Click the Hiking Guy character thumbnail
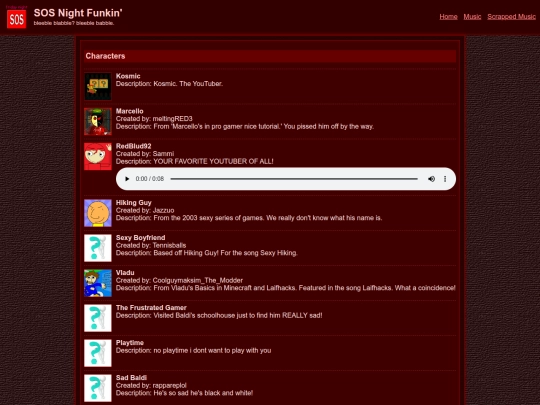This screenshot has height=405, width=540. click(x=98, y=213)
